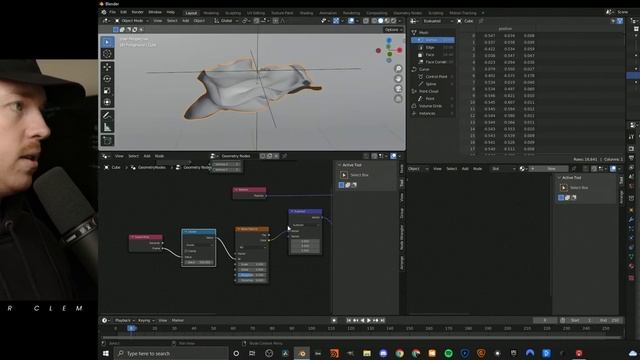
Task: Select the Rotate tool in viewport toolbar
Action: coord(107,79)
